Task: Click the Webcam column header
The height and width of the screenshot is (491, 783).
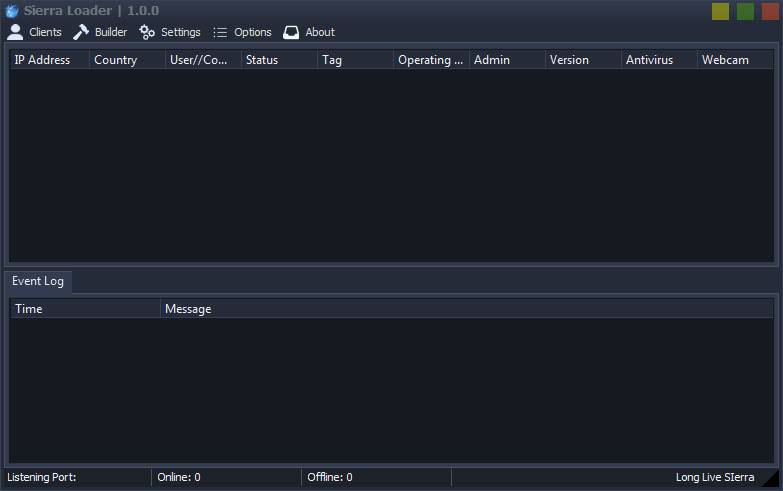Action: tap(735, 60)
